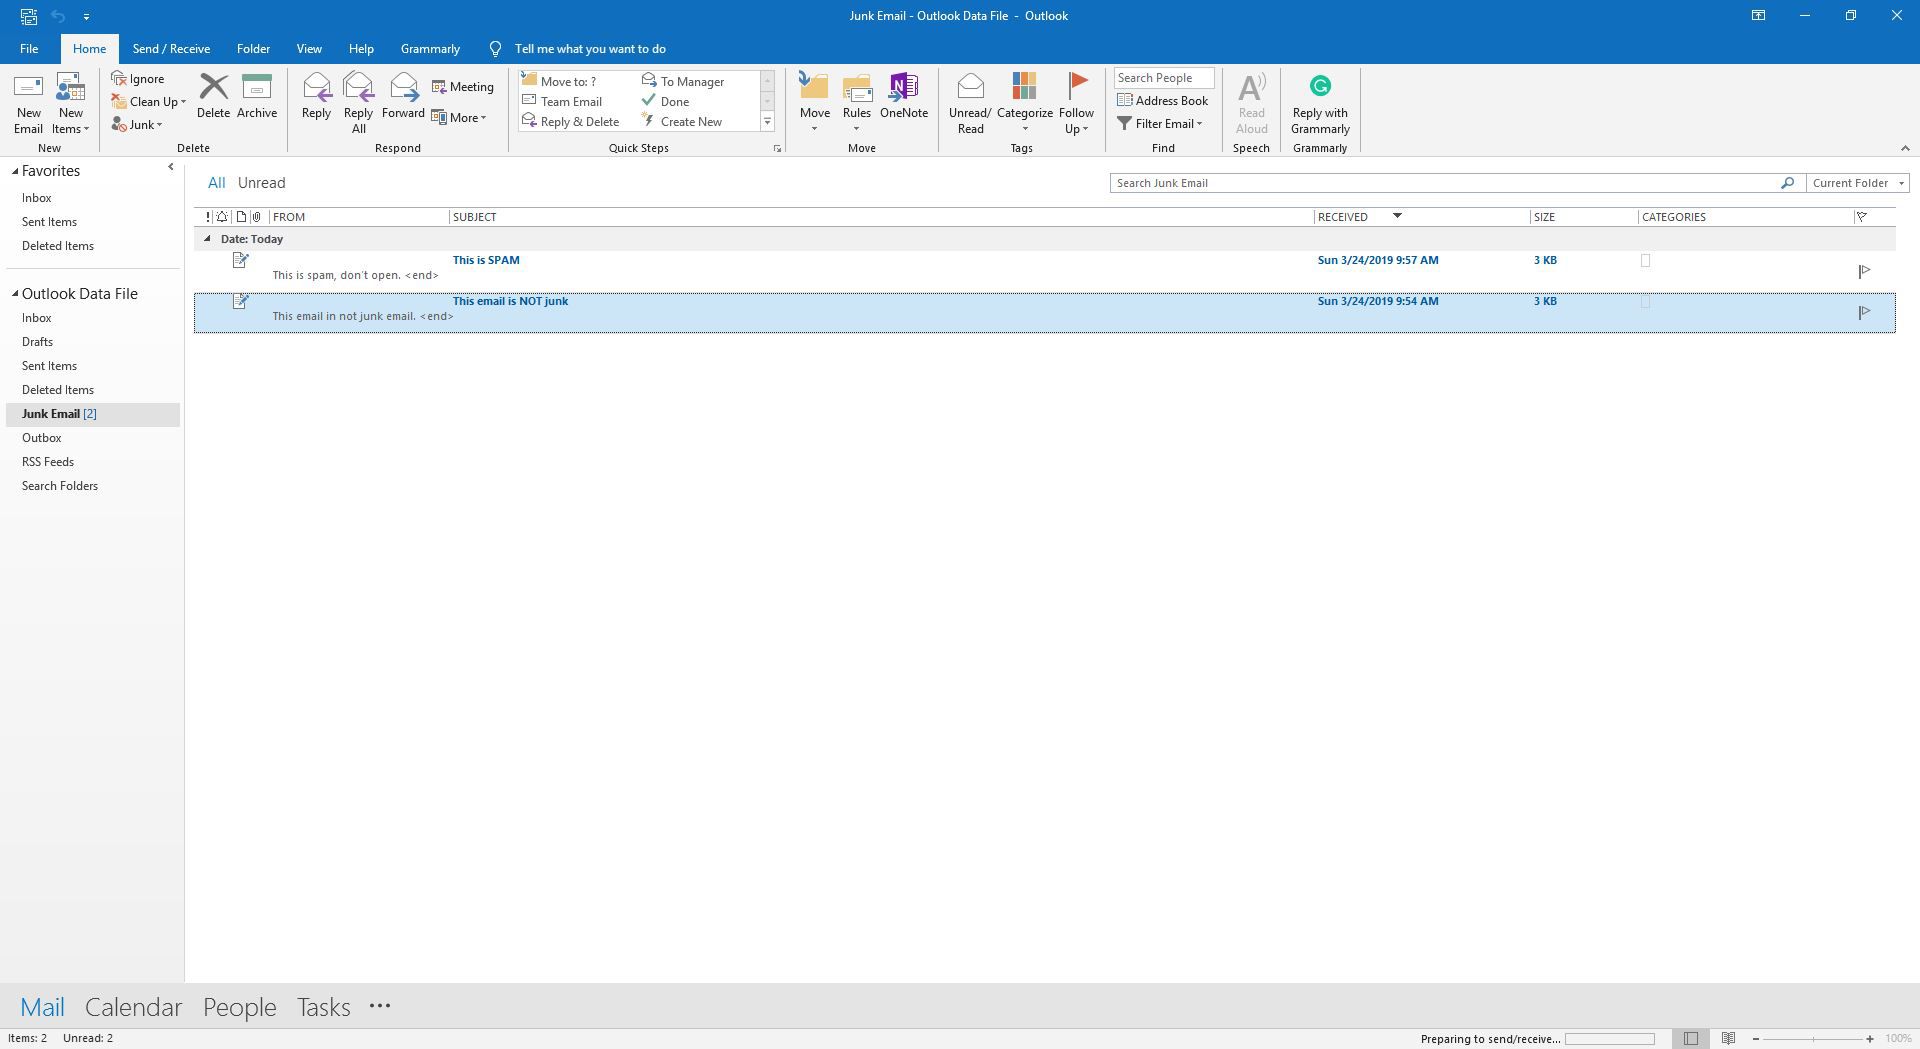Click the zoom slider in status bar
This screenshot has width=1920, height=1049.
1812,1039
